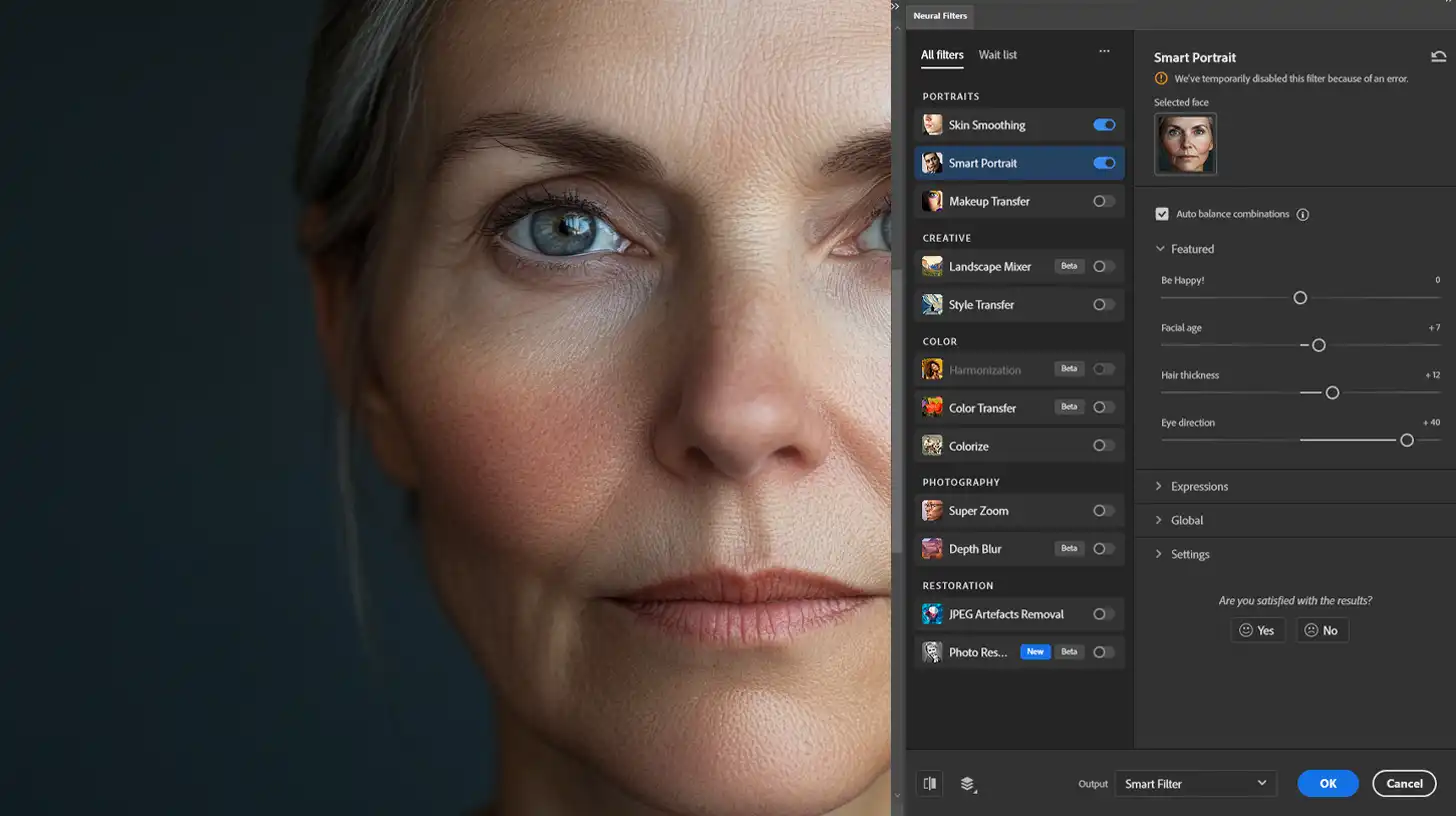This screenshot has width=1456, height=816.
Task: Click the Eye direction slider handle
Action: 1407,440
